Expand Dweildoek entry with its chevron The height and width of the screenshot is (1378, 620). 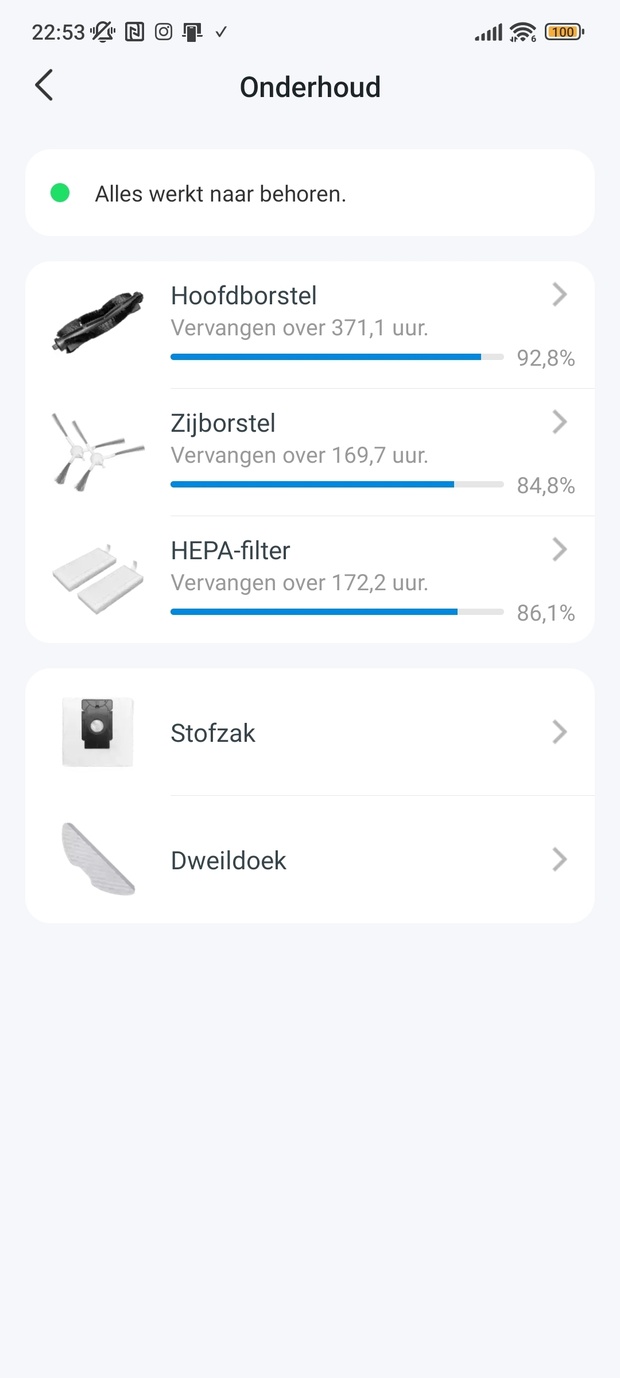pyautogui.click(x=560, y=859)
